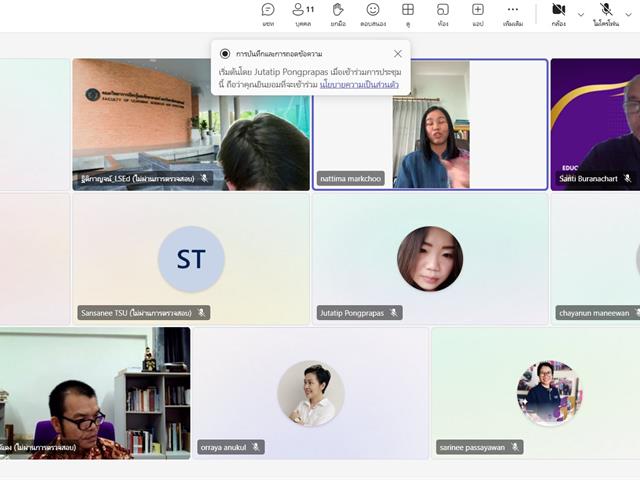Add an app to the meeting
Screen dimensions: 640x480
(478, 14)
